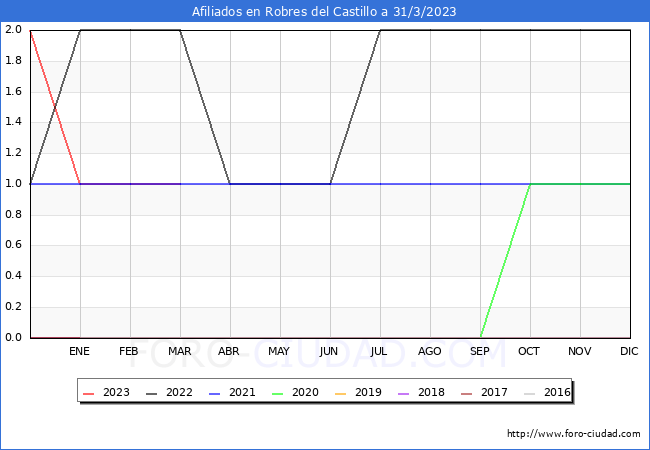Select the 2017 brown legend swatch
The width and height of the screenshot is (650, 450).
click(466, 393)
